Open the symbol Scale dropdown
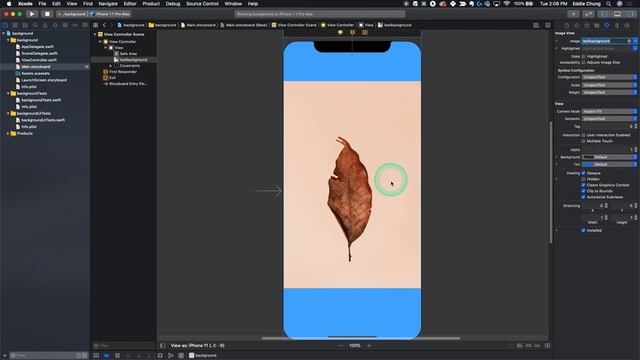The image size is (640, 360). 609,85
